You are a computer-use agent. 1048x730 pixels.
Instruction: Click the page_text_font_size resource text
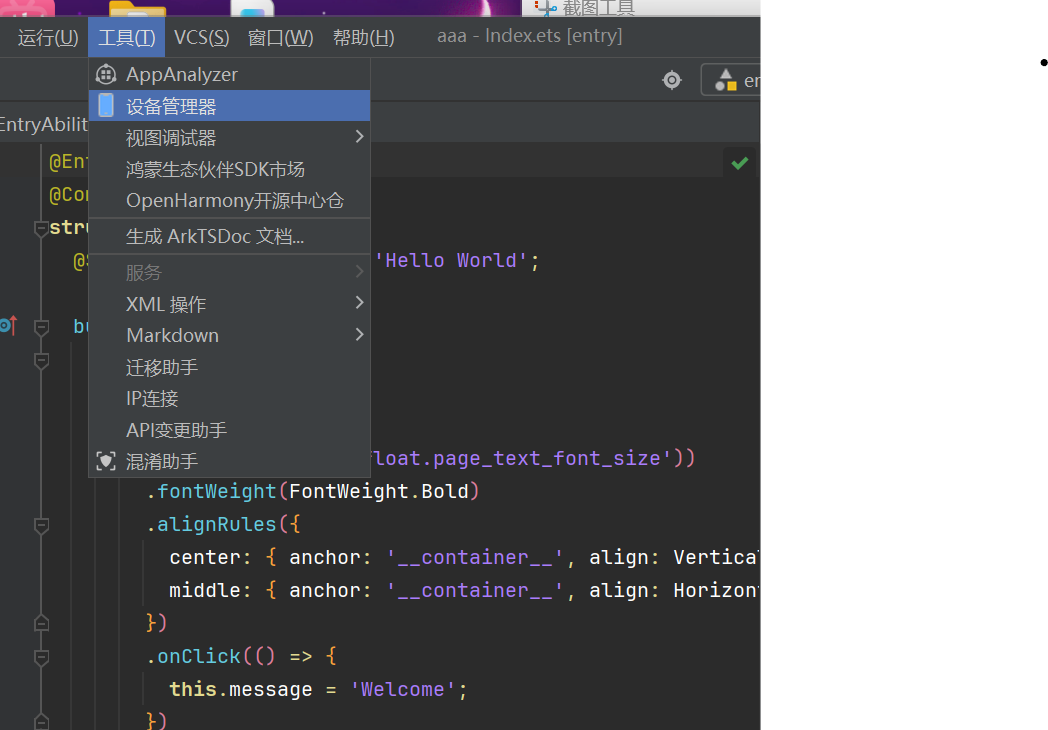[547, 458]
